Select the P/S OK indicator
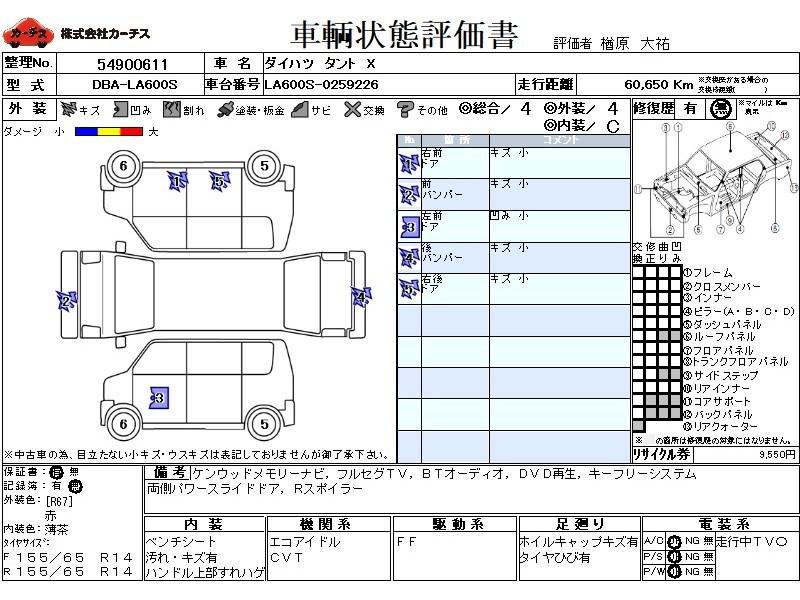800x600 pixels. [x=674, y=556]
